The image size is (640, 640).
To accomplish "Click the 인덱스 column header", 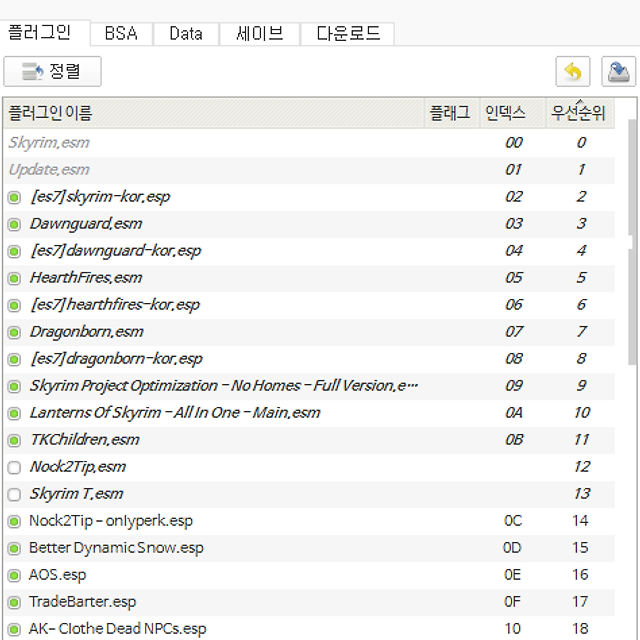I will 513,113.
